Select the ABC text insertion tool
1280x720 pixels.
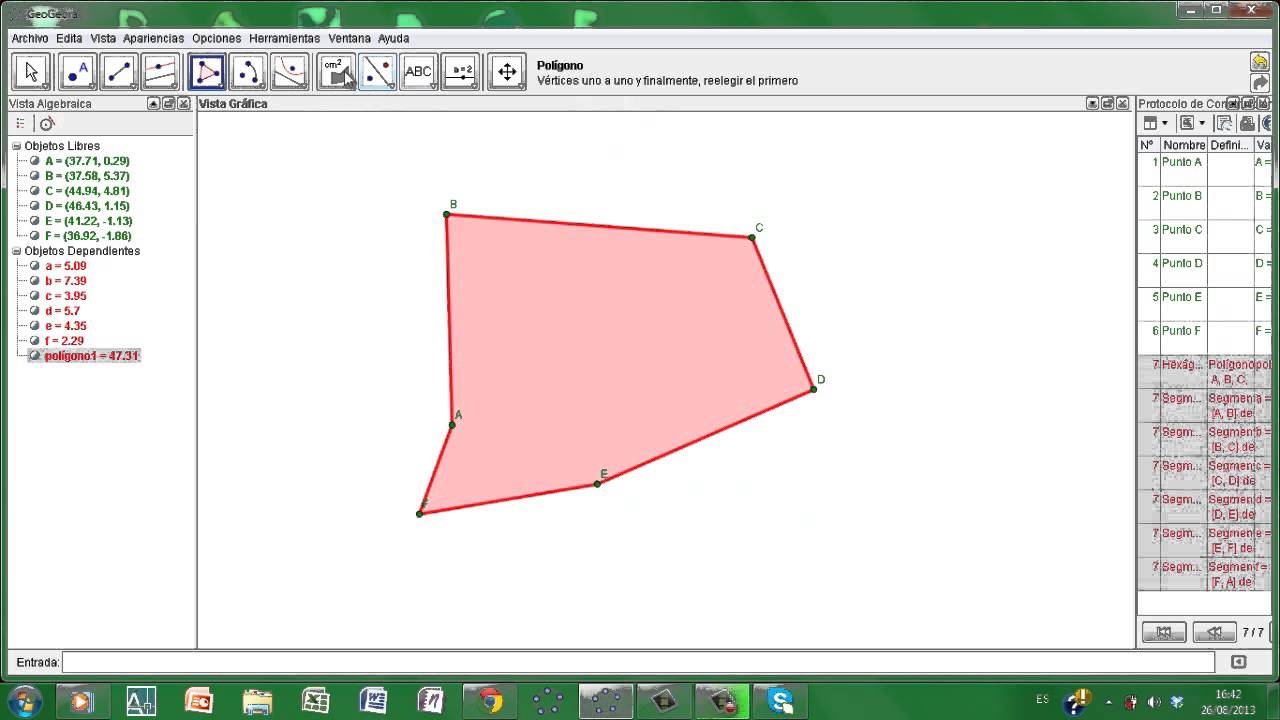419,72
